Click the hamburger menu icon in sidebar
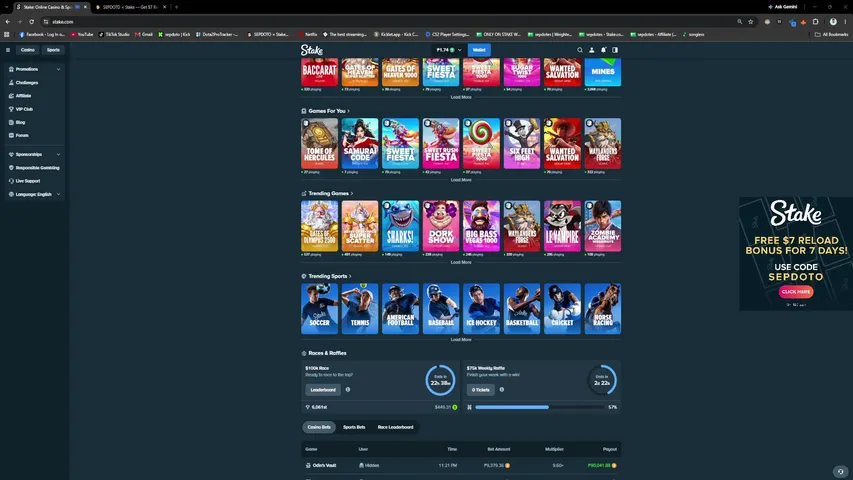 pyautogui.click(x=8, y=50)
